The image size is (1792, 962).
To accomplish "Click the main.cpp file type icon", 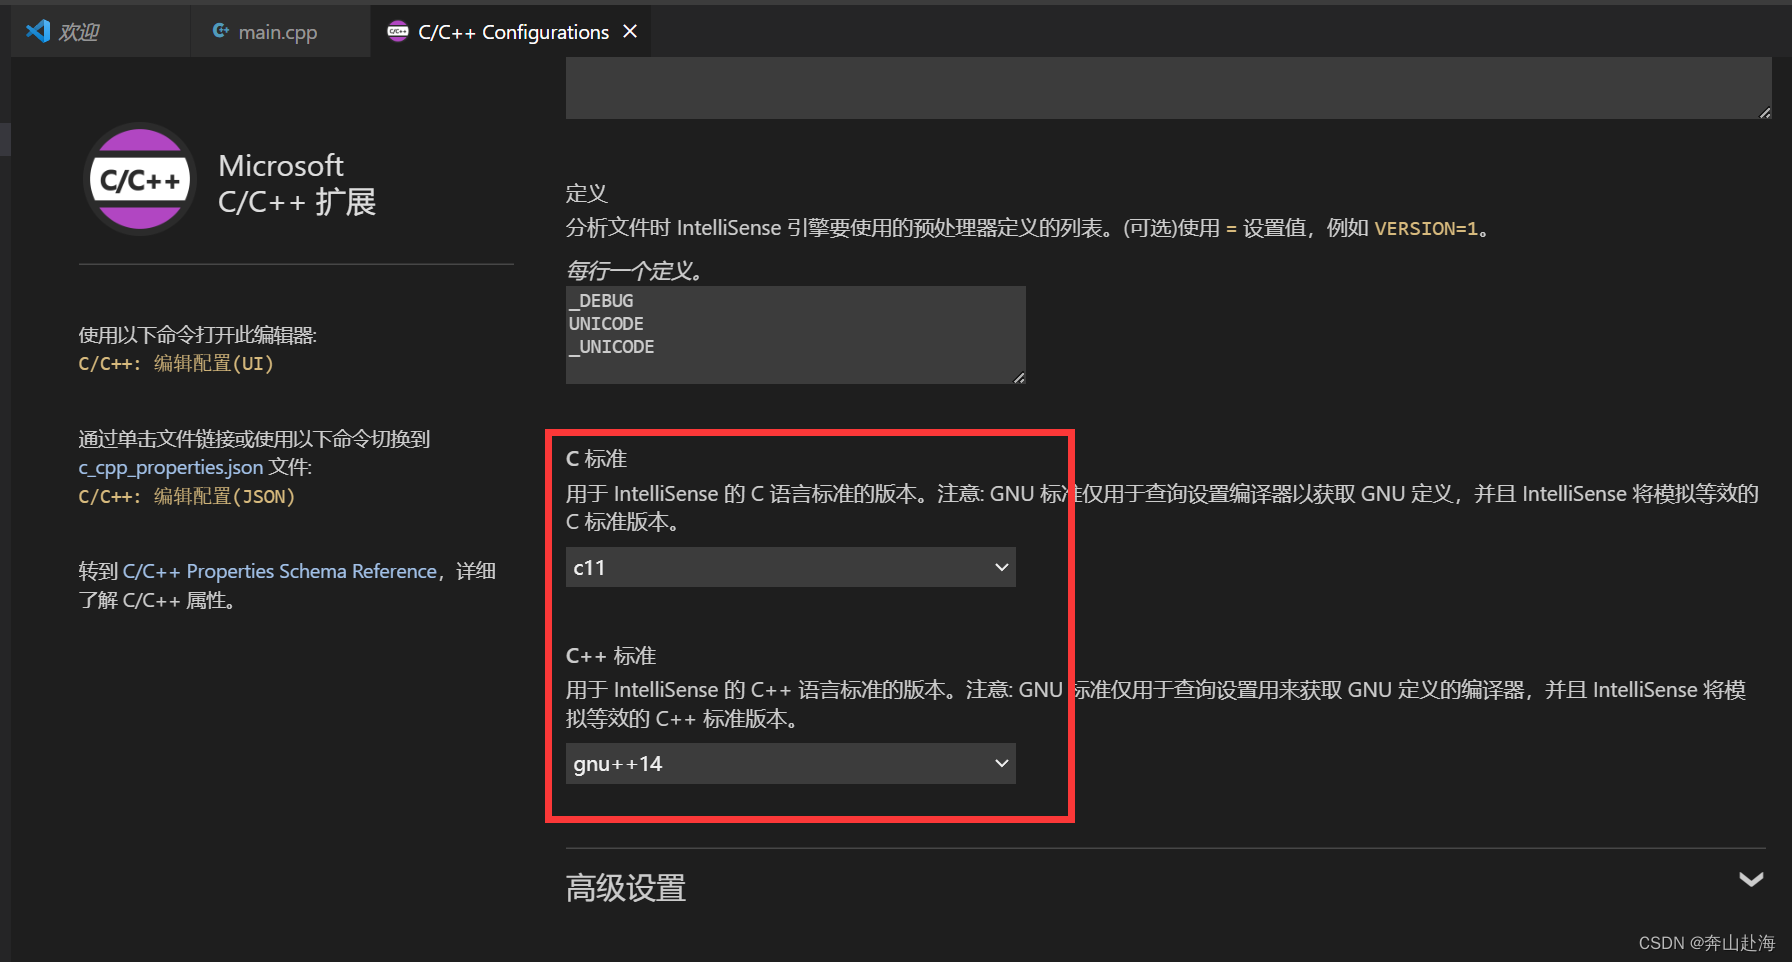I will coord(221,31).
